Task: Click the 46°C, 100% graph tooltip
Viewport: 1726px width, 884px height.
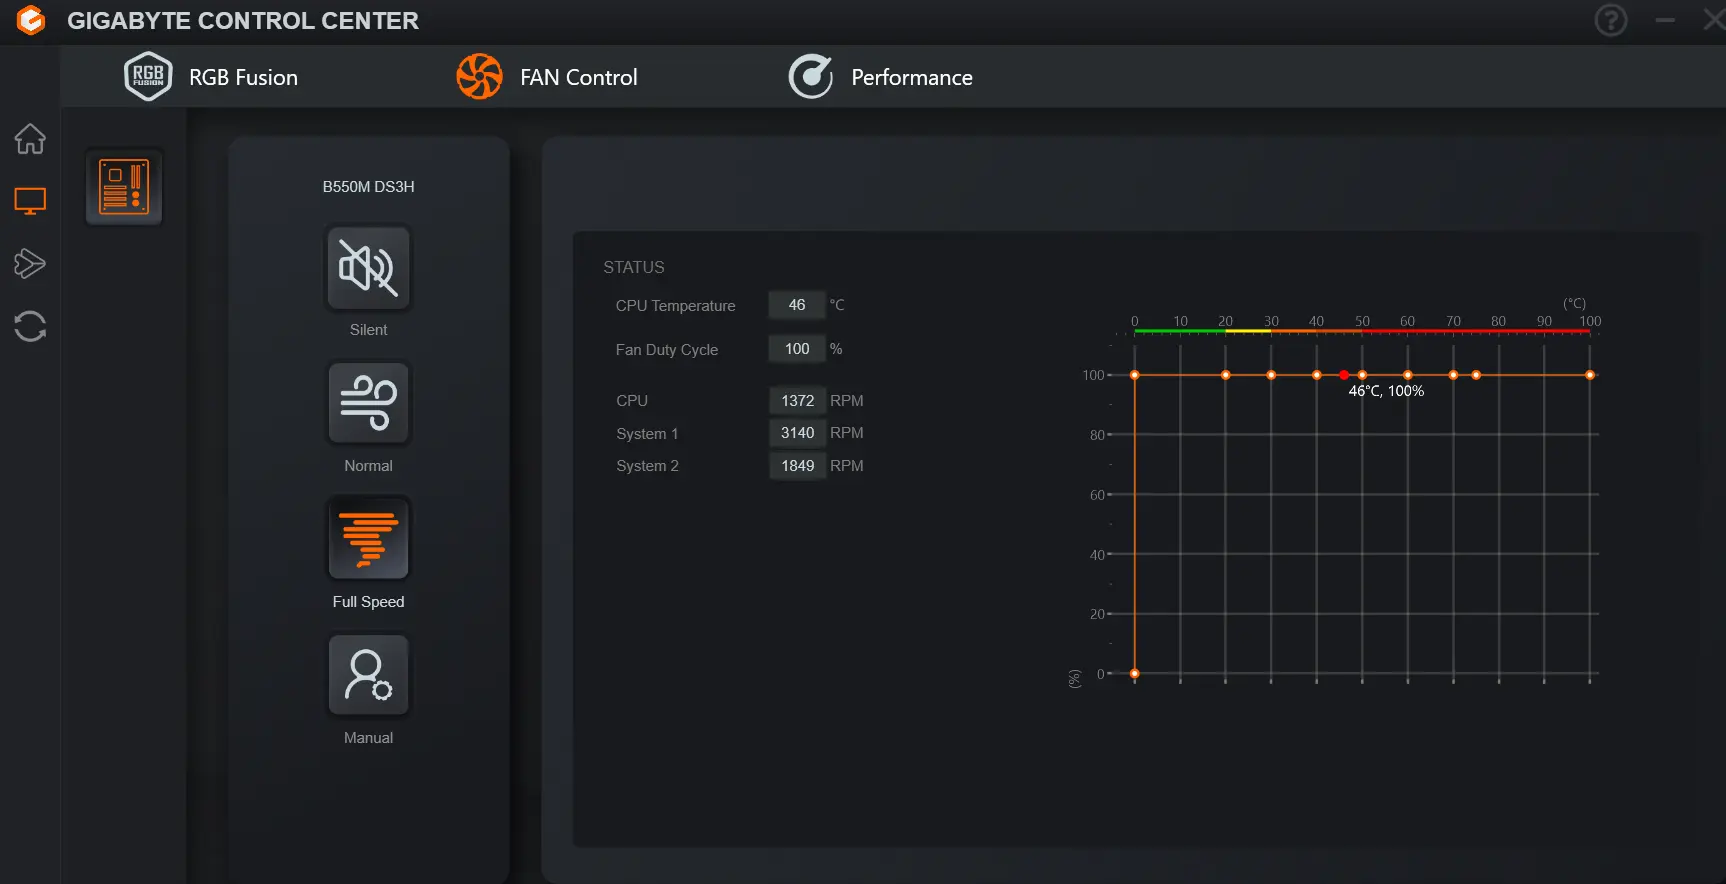Action: (1386, 391)
